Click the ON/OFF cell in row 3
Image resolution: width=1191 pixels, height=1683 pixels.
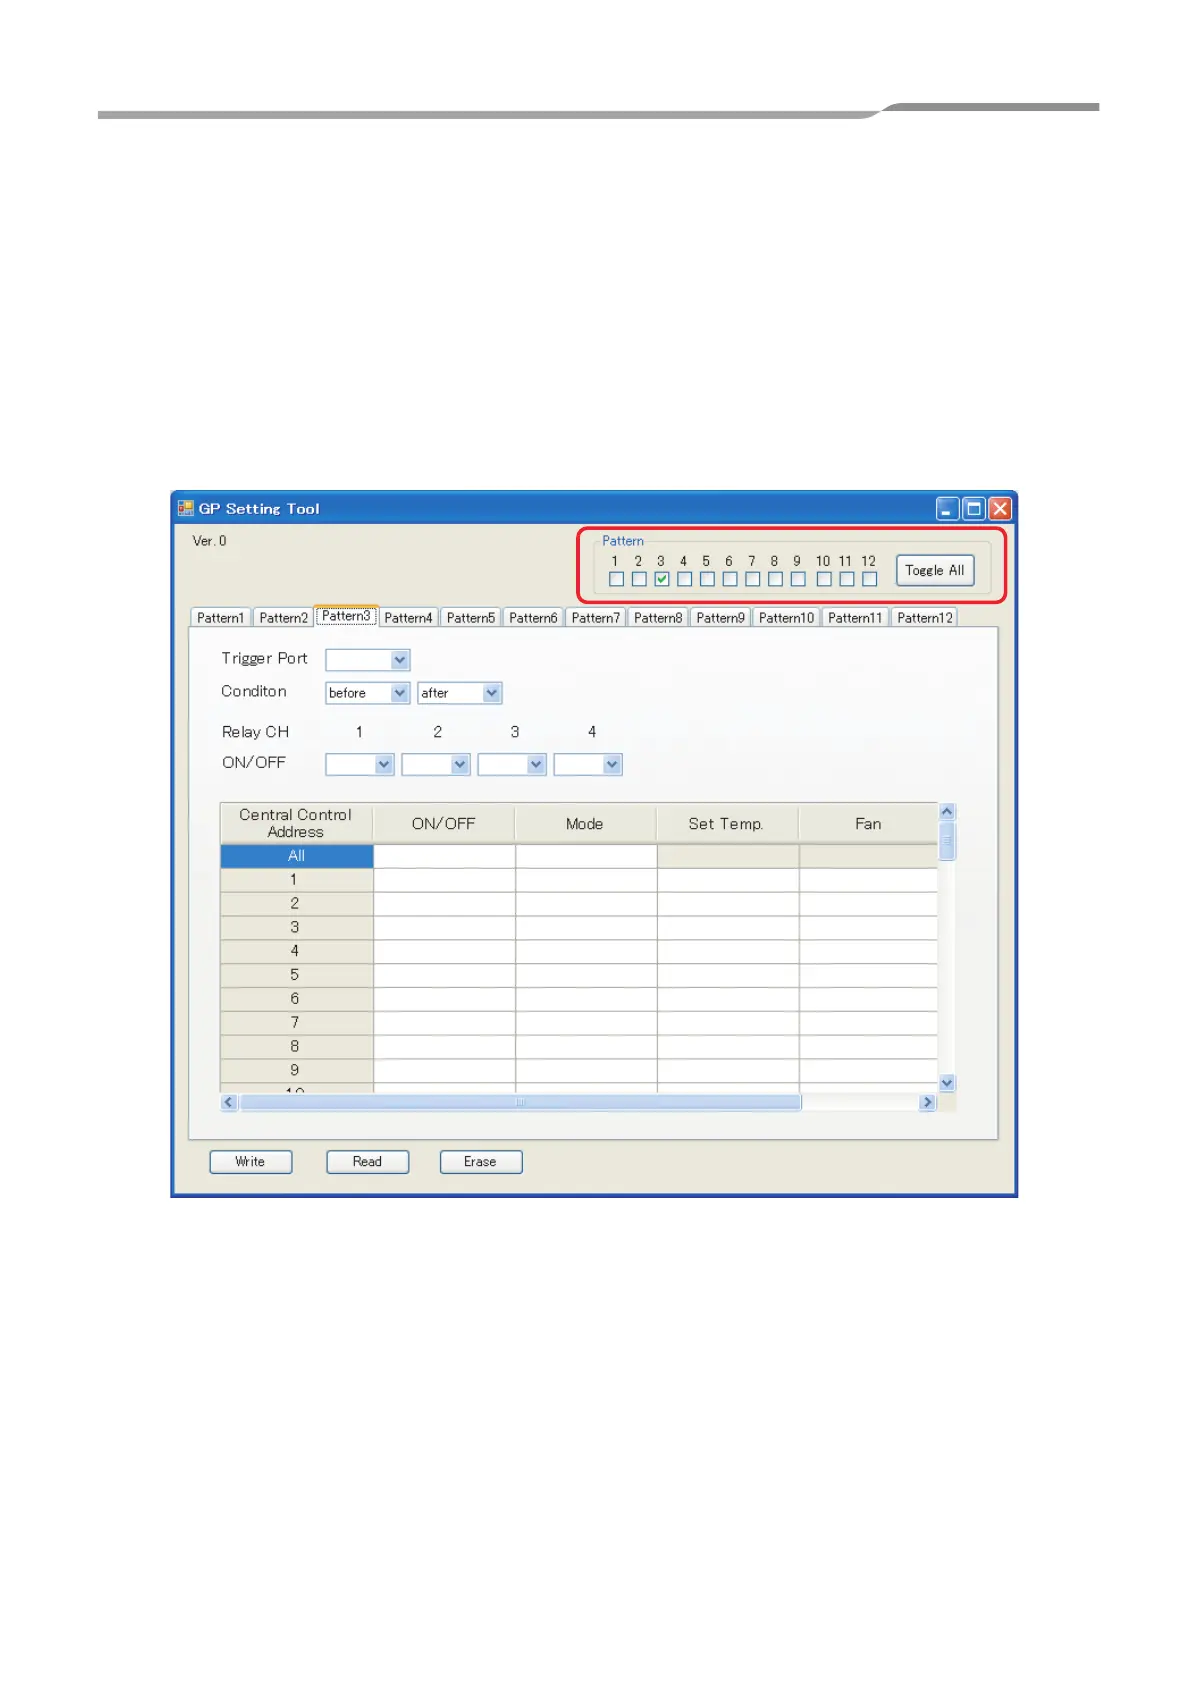pos(444,927)
